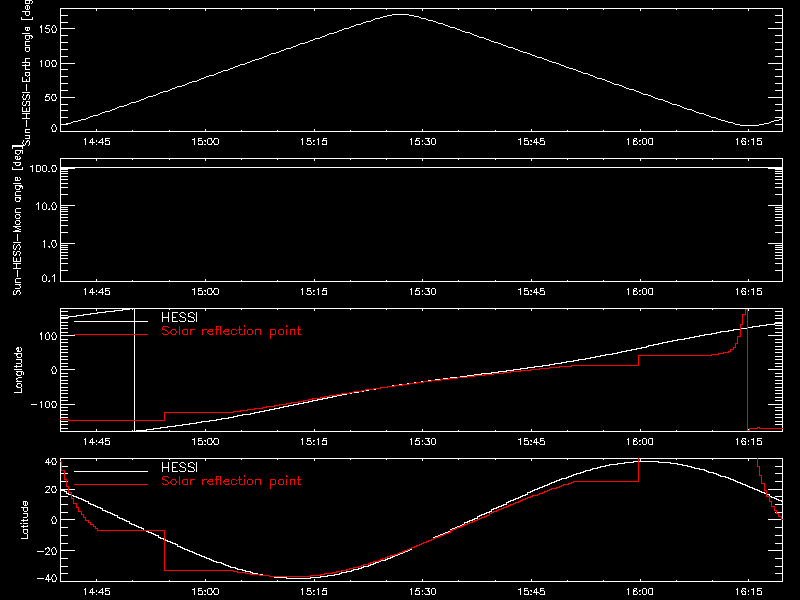Click the 'Sun-HESSI-Moon angle [deg]' y-axis label
Viewport: 800px width, 600px height.
[17, 220]
